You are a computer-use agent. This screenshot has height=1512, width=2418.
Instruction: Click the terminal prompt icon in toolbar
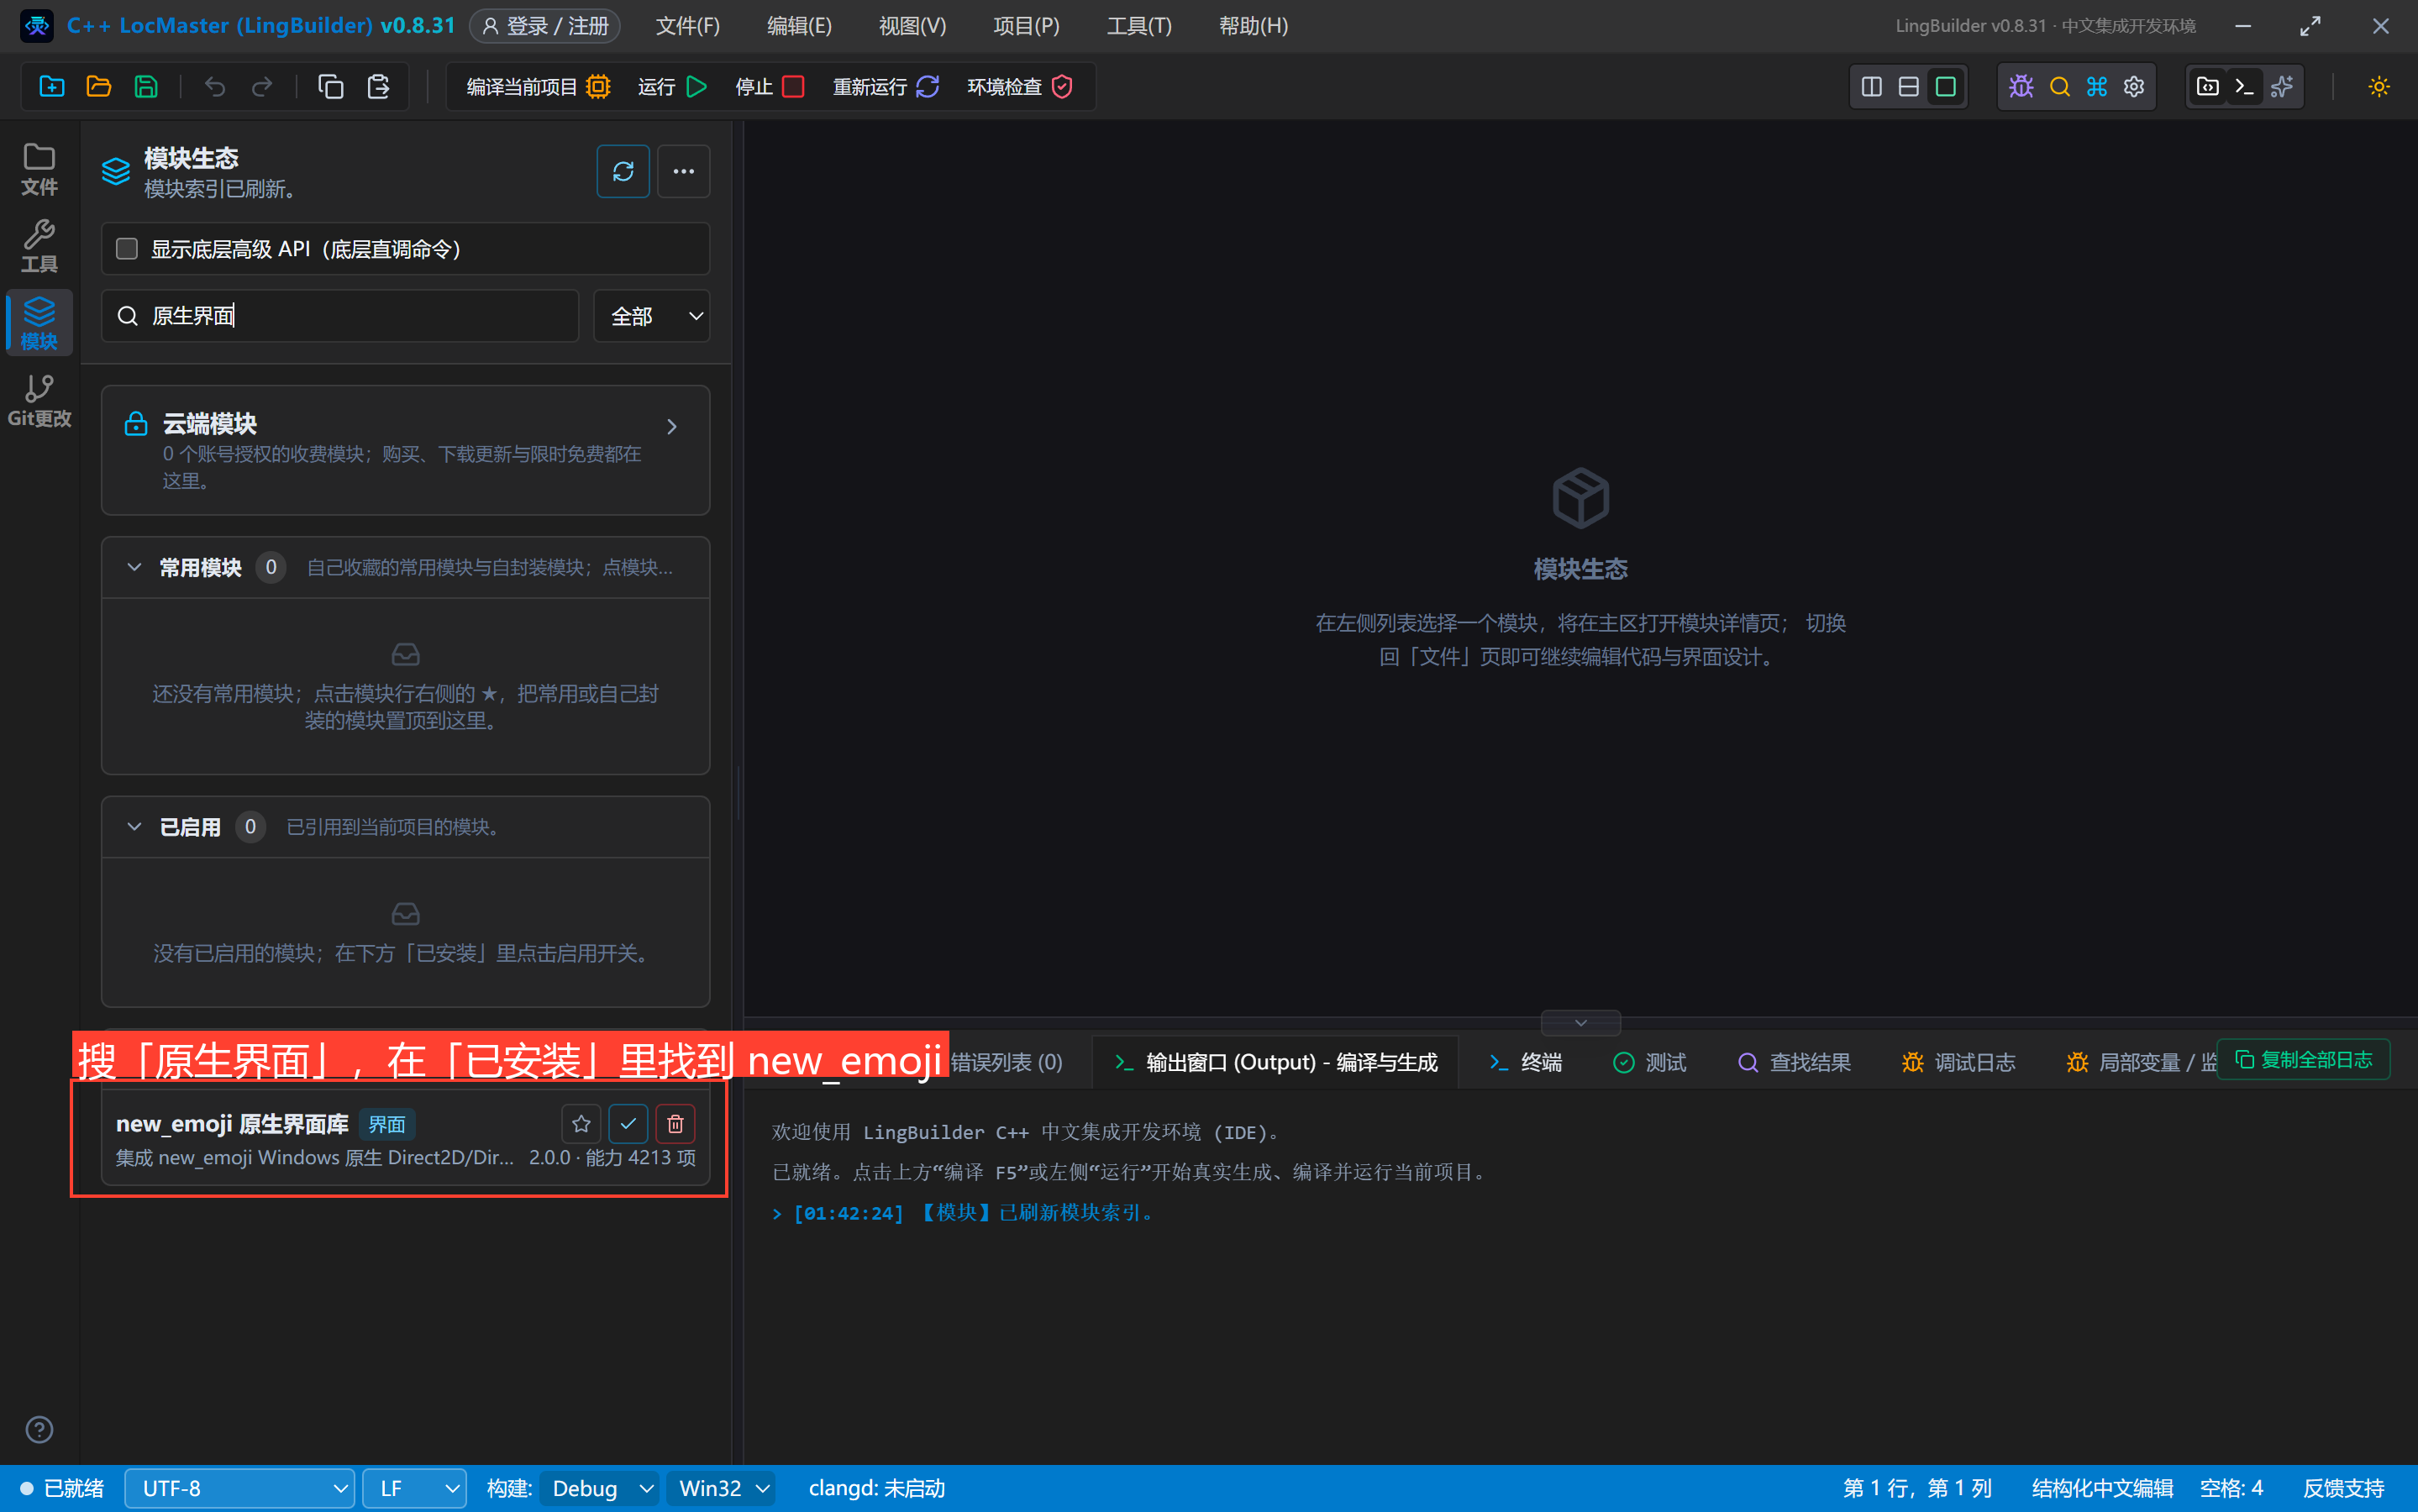click(x=2245, y=87)
